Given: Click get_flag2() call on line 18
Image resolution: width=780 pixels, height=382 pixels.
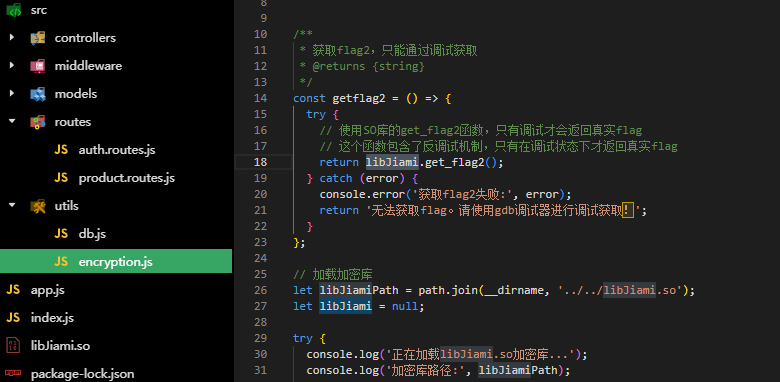Looking at the screenshot, I should coord(461,162).
